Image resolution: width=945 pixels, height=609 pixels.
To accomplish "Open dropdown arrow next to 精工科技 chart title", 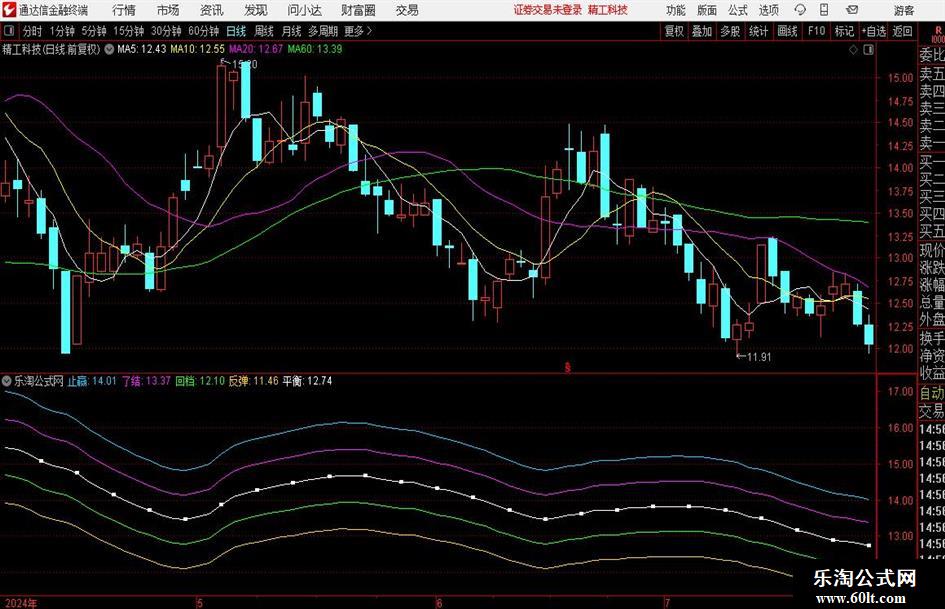I will click(x=109, y=49).
